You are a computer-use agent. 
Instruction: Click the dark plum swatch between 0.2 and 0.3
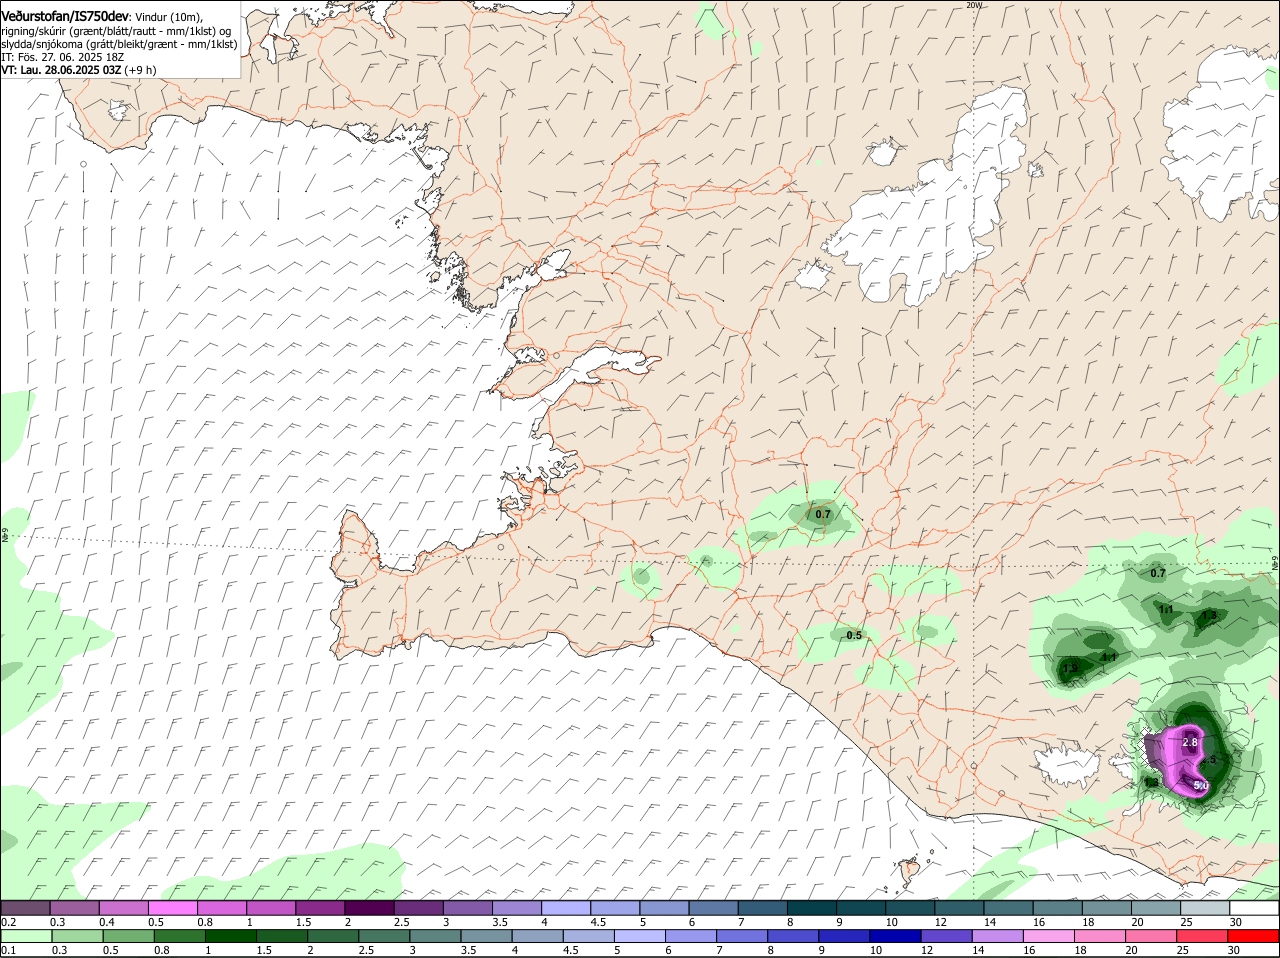pyautogui.click(x=25, y=908)
